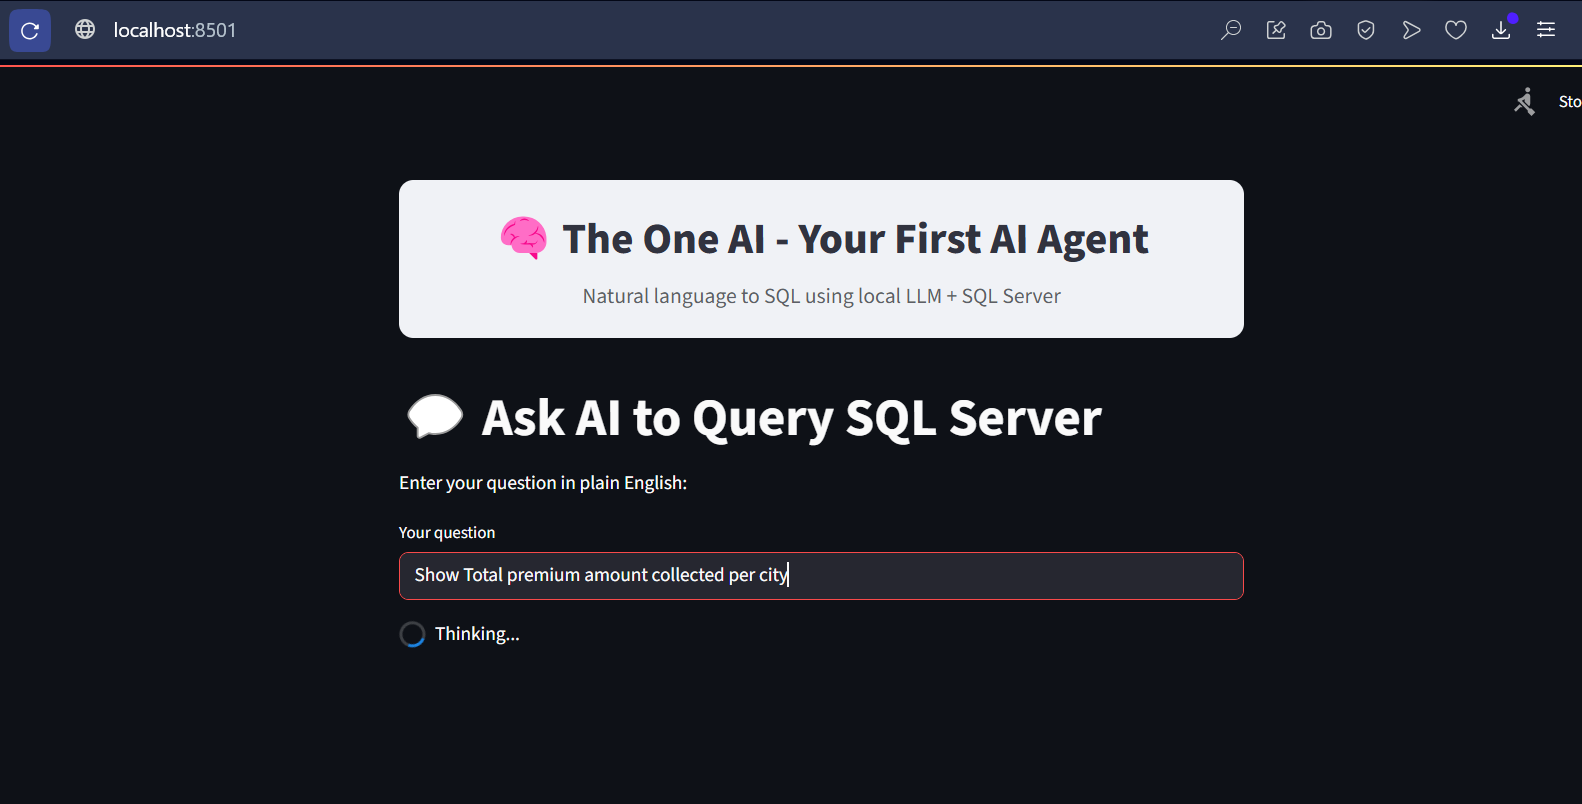Take a snapshot with the camera icon
The image size is (1582, 804).
tap(1321, 30)
